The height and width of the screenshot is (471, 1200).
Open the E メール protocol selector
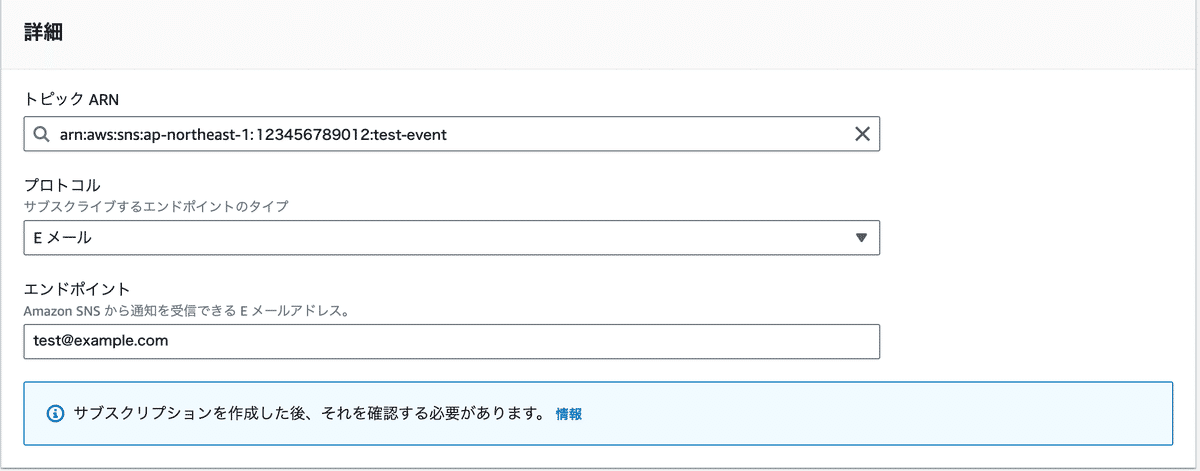tap(452, 238)
